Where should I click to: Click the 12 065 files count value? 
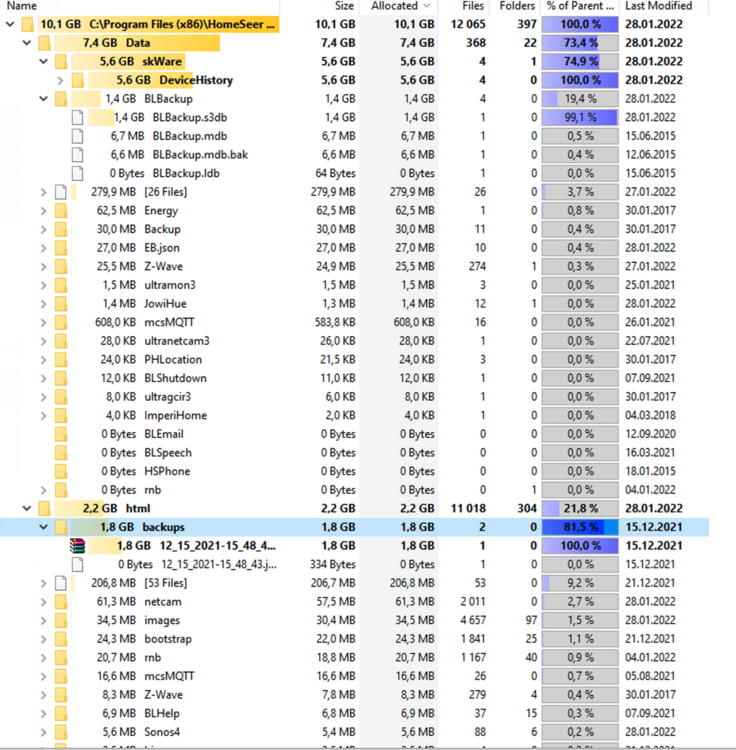tap(468, 24)
